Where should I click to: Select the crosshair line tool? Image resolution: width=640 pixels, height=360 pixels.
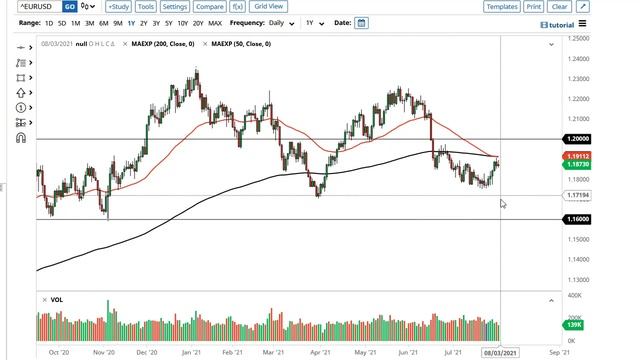click(x=20, y=48)
